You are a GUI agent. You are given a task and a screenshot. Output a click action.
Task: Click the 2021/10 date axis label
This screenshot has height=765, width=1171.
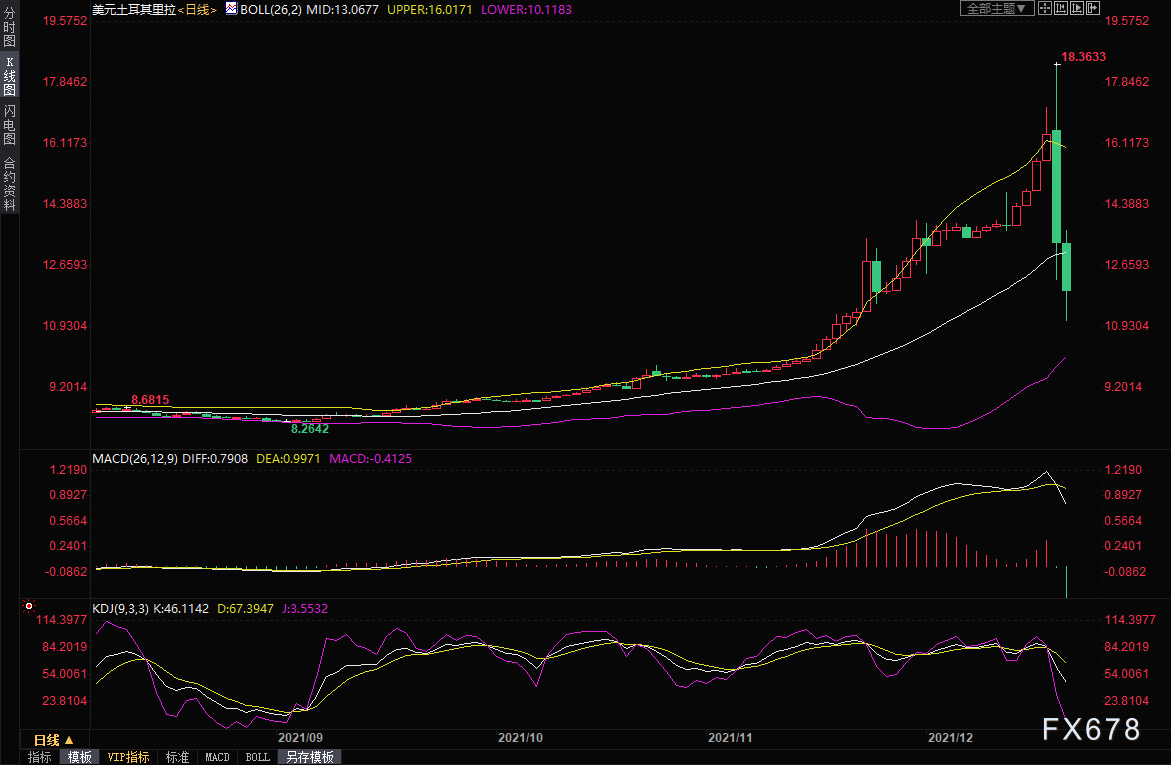[521, 738]
